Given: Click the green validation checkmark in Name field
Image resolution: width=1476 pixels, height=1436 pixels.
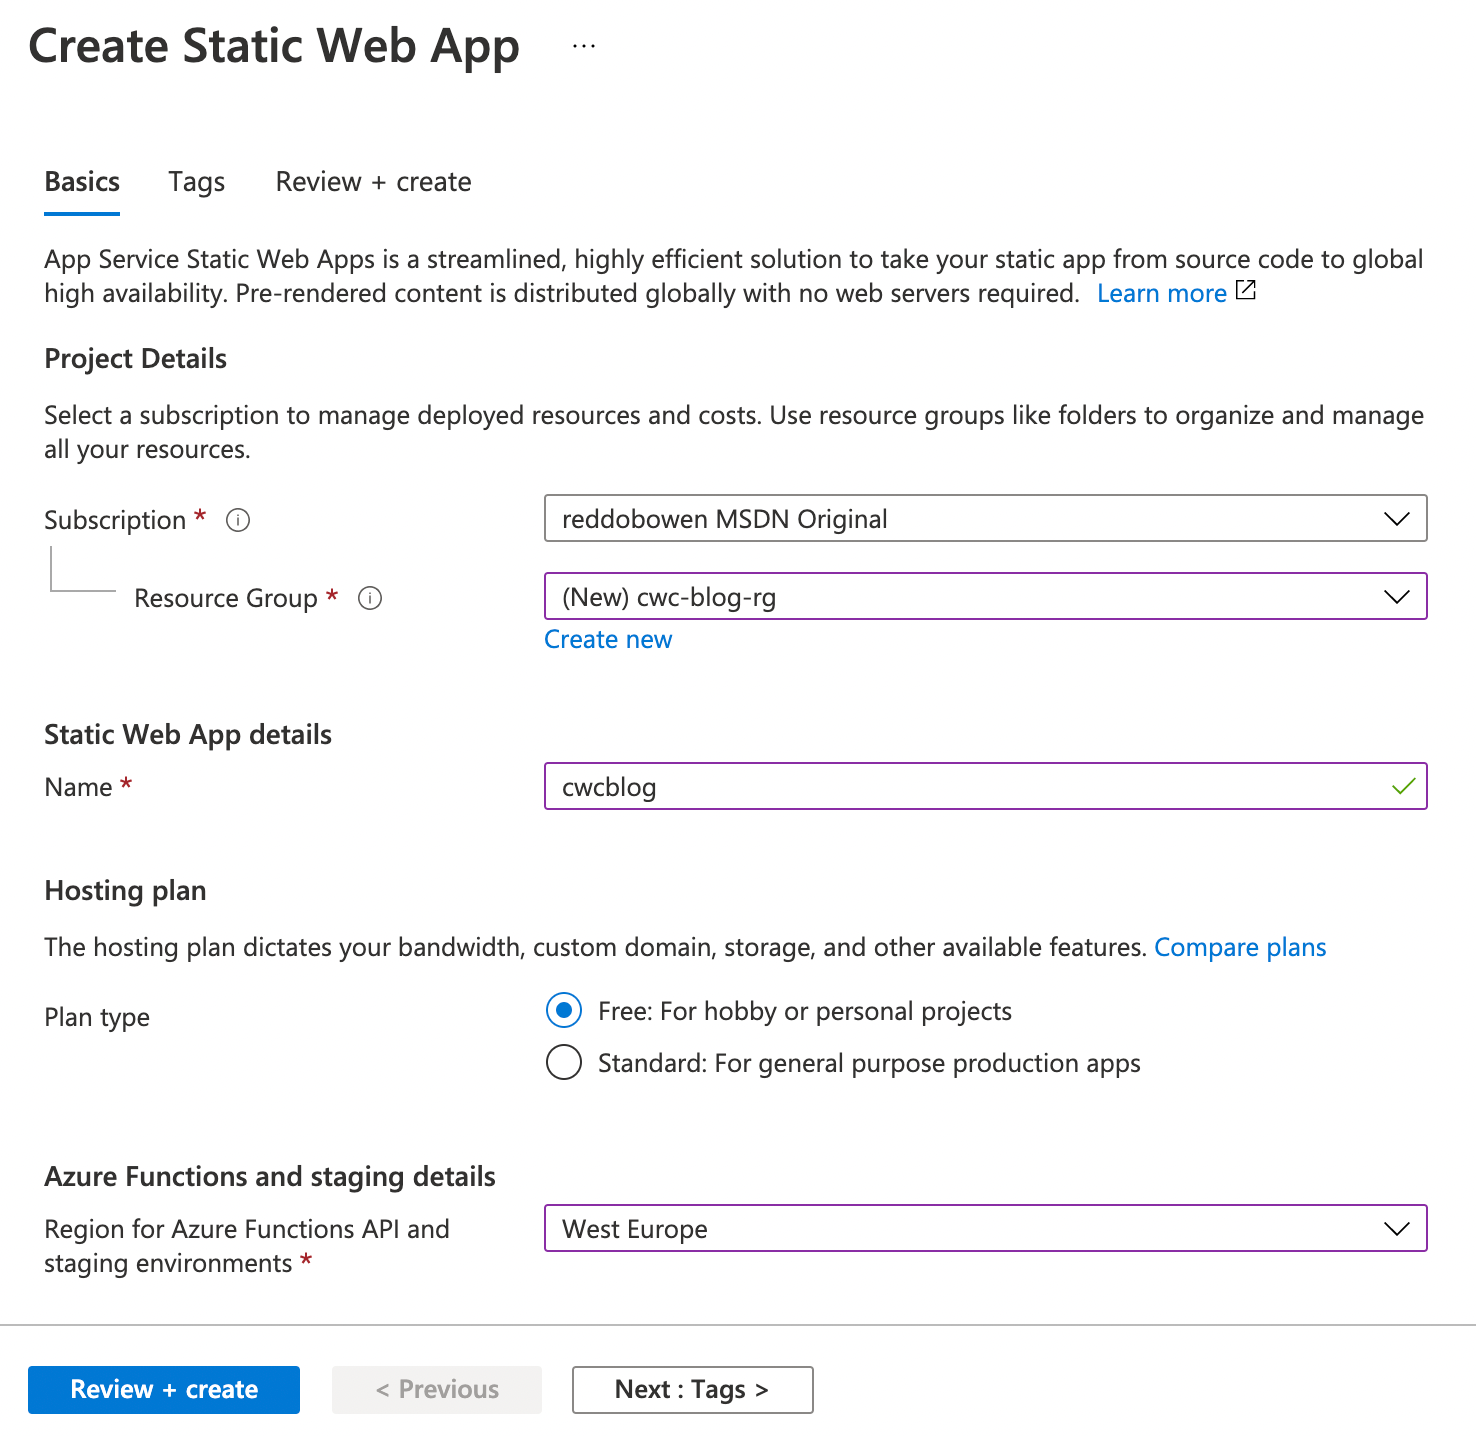Looking at the screenshot, I should (1403, 786).
